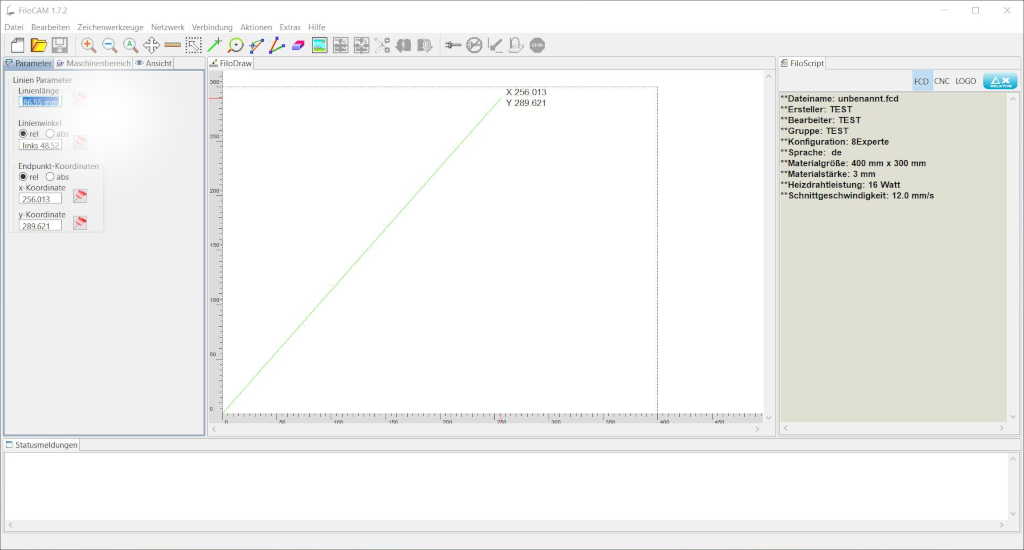Image resolution: width=1024 pixels, height=550 pixels.
Task: Click the auto-zoom magnifier marked A
Action: 131,45
